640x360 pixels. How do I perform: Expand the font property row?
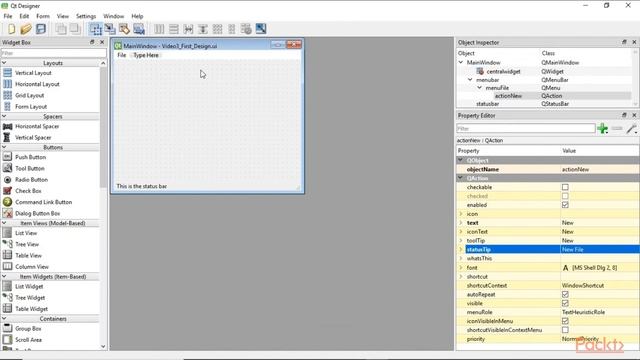[x=461, y=268]
